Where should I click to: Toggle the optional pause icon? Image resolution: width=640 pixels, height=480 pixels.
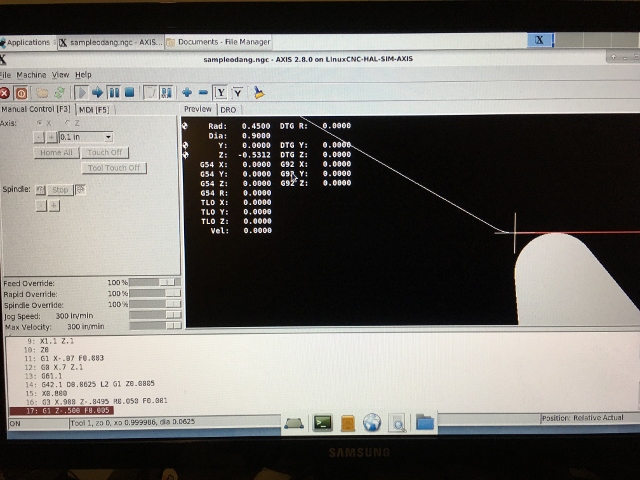pos(166,93)
